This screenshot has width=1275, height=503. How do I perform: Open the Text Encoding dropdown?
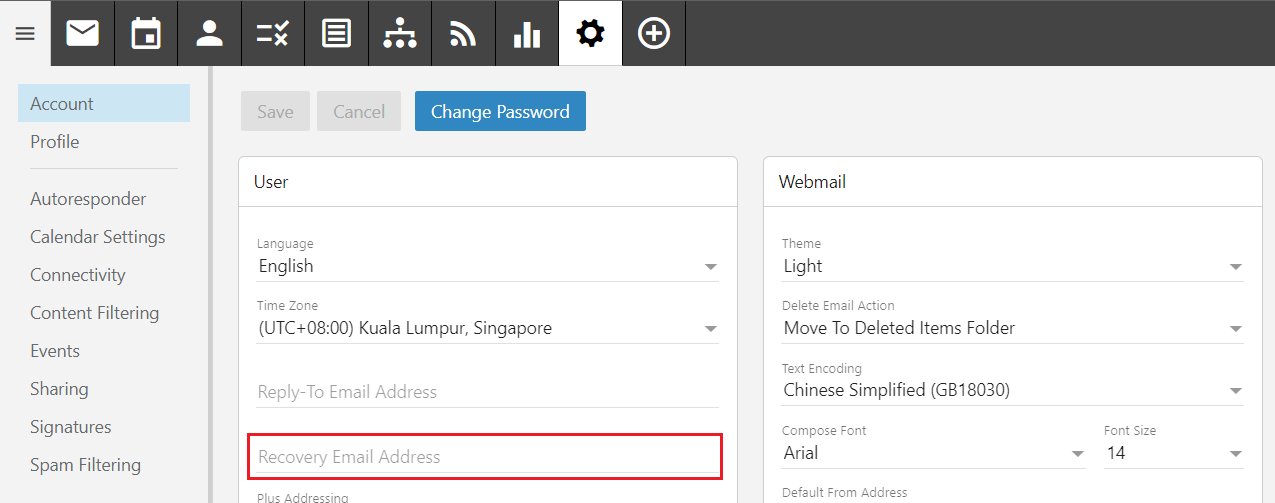[1012, 390]
